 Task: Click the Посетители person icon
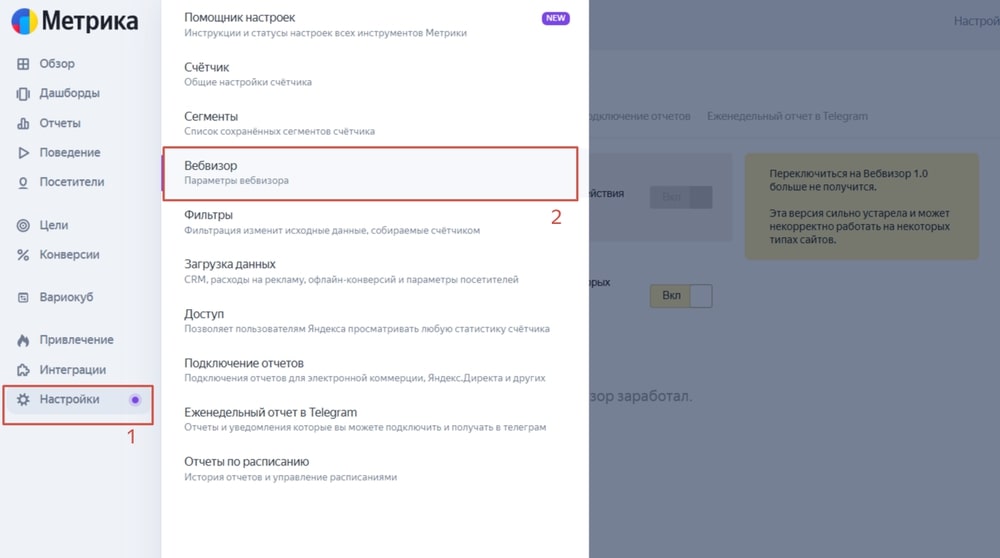tap(23, 182)
